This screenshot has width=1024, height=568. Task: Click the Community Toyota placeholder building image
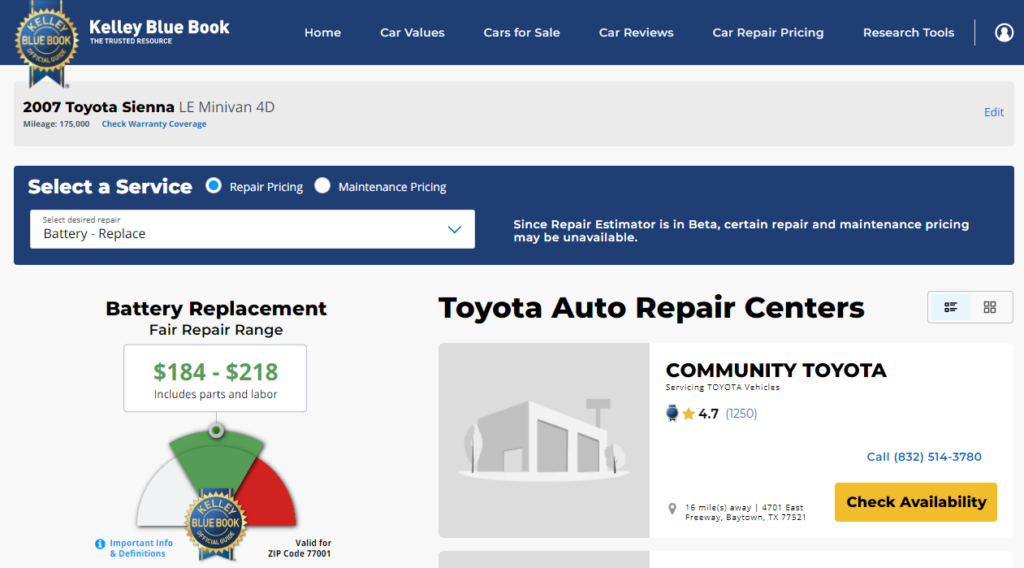pyautogui.click(x=544, y=440)
